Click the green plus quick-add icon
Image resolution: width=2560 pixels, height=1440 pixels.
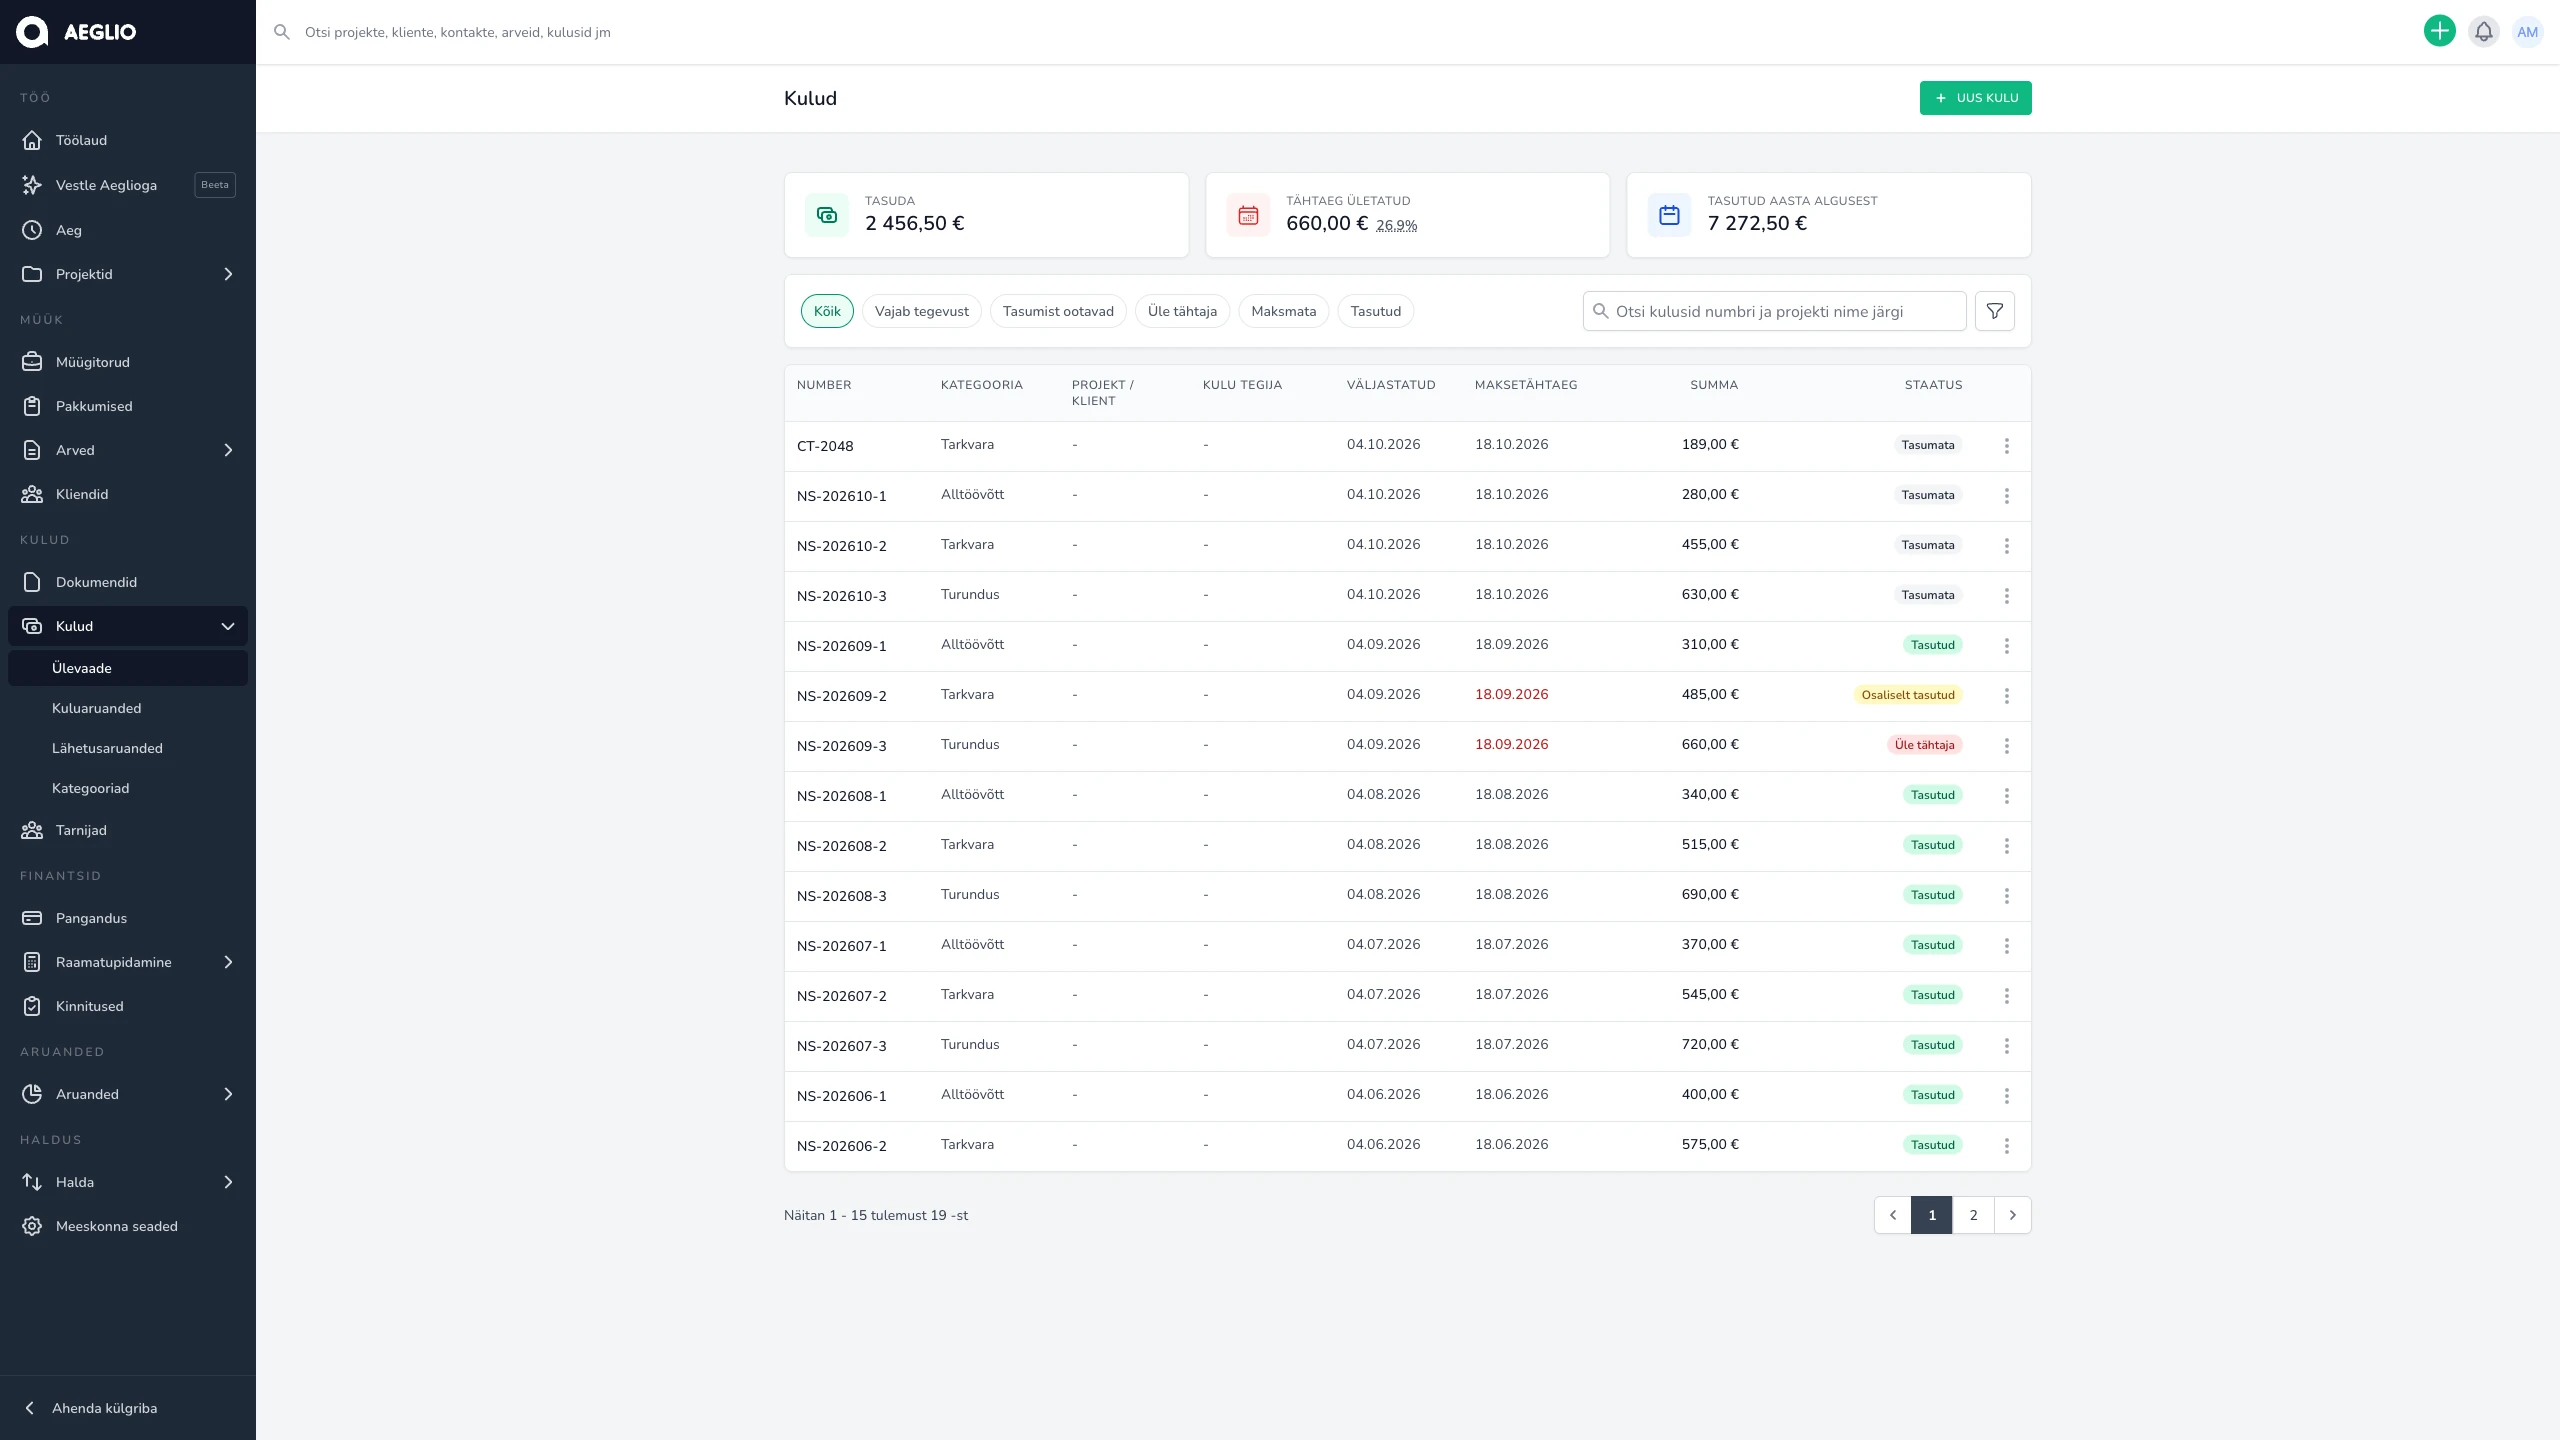point(2439,31)
